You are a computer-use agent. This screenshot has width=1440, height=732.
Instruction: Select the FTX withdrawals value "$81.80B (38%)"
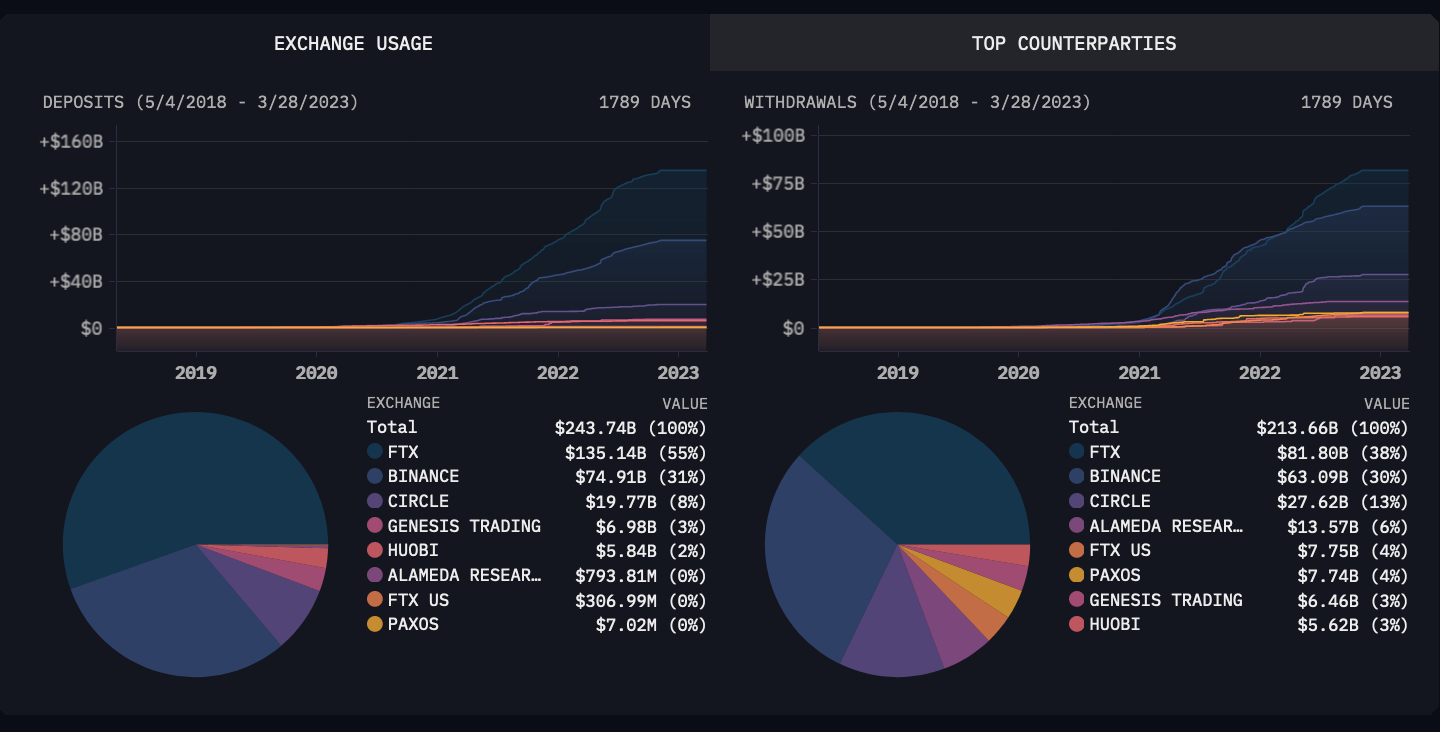(x=1343, y=452)
